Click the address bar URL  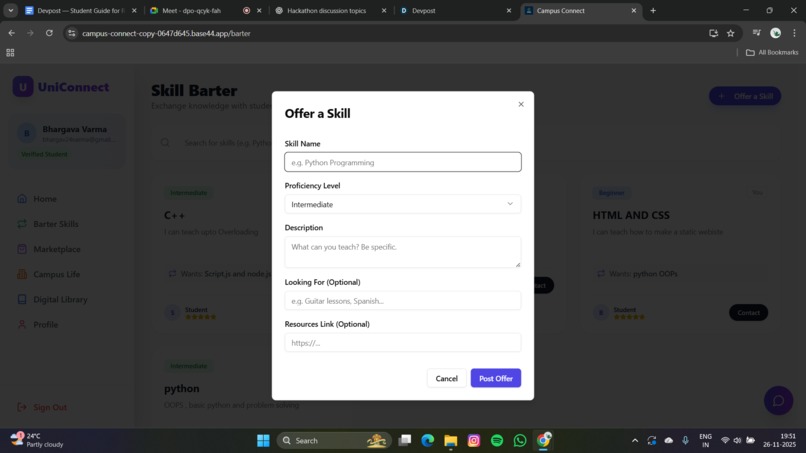pos(166,33)
